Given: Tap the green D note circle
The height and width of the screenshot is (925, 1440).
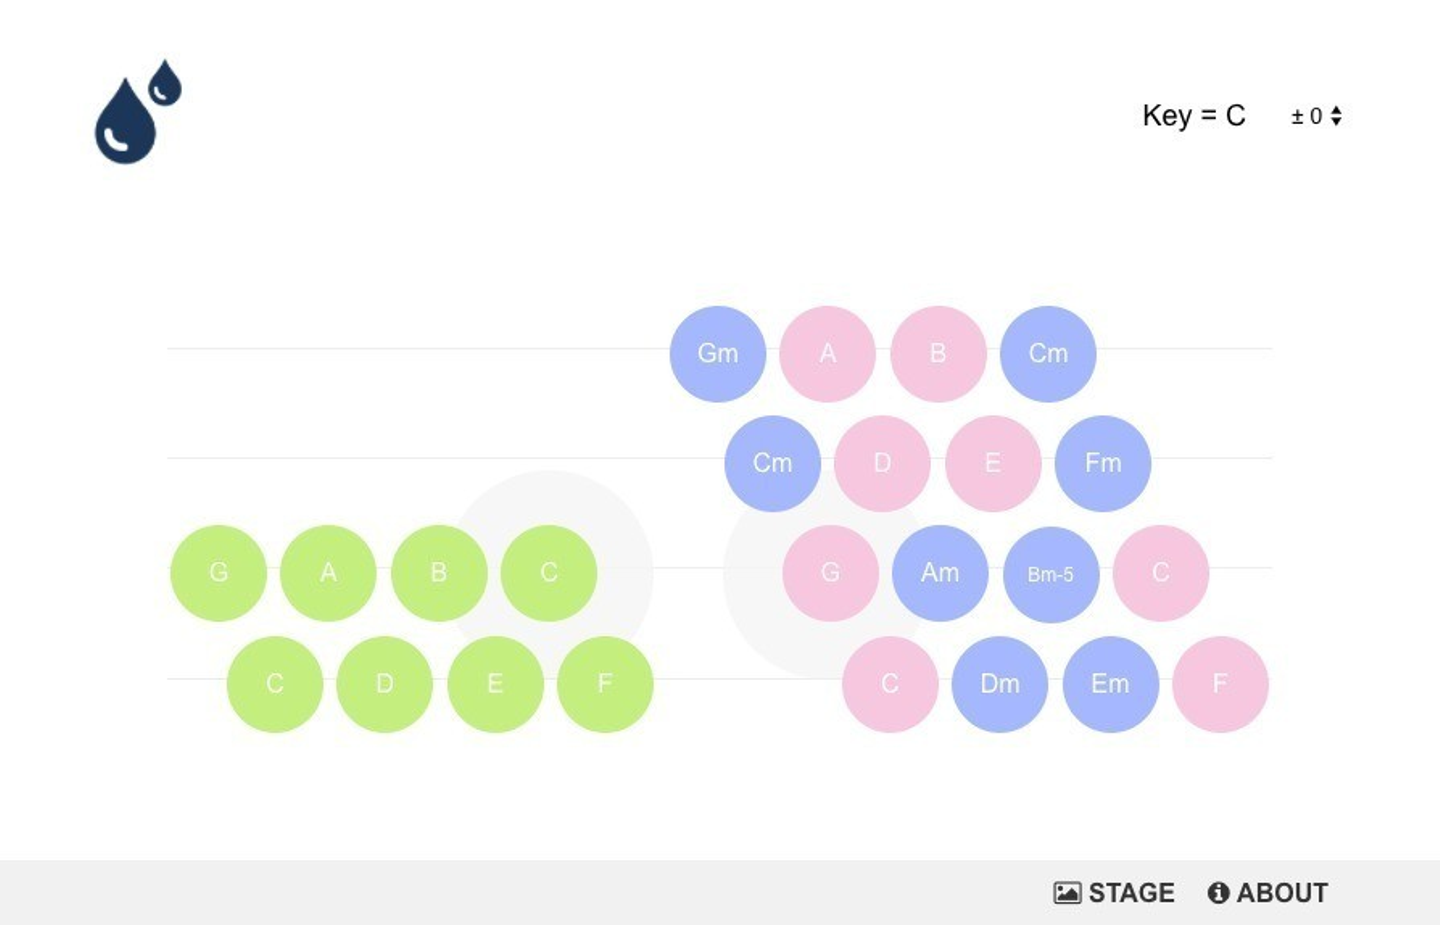Looking at the screenshot, I should tap(385, 684).
